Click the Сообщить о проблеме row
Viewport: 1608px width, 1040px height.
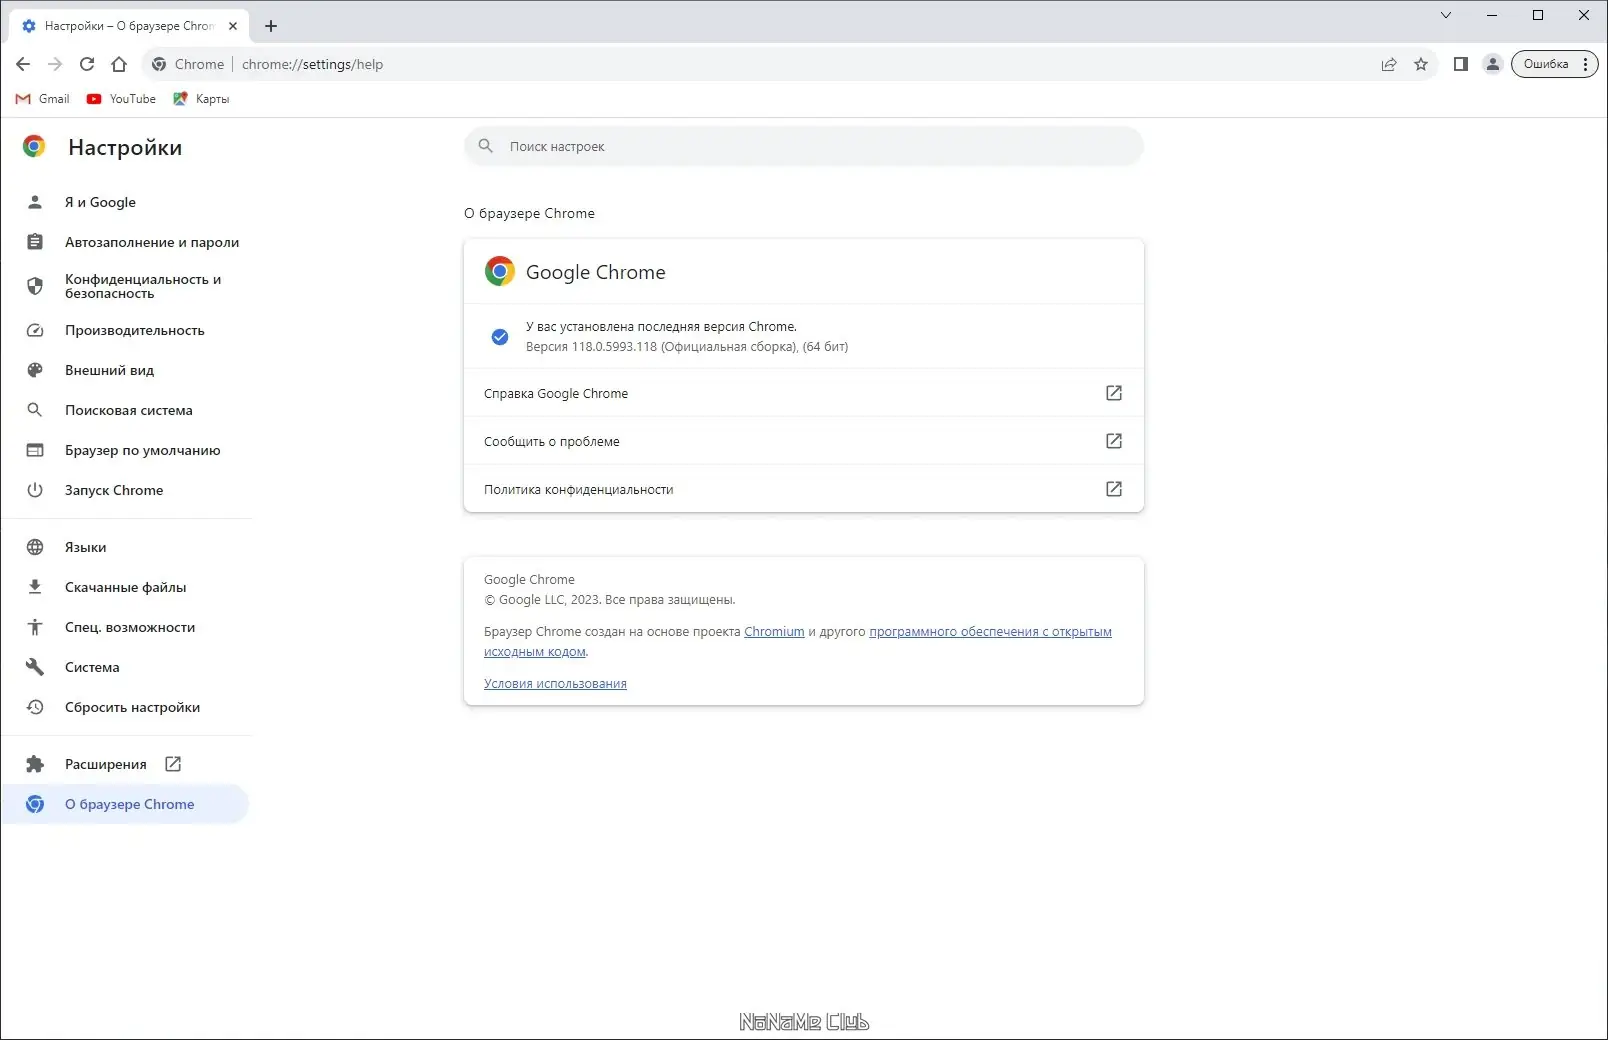[x=803, y=441]
